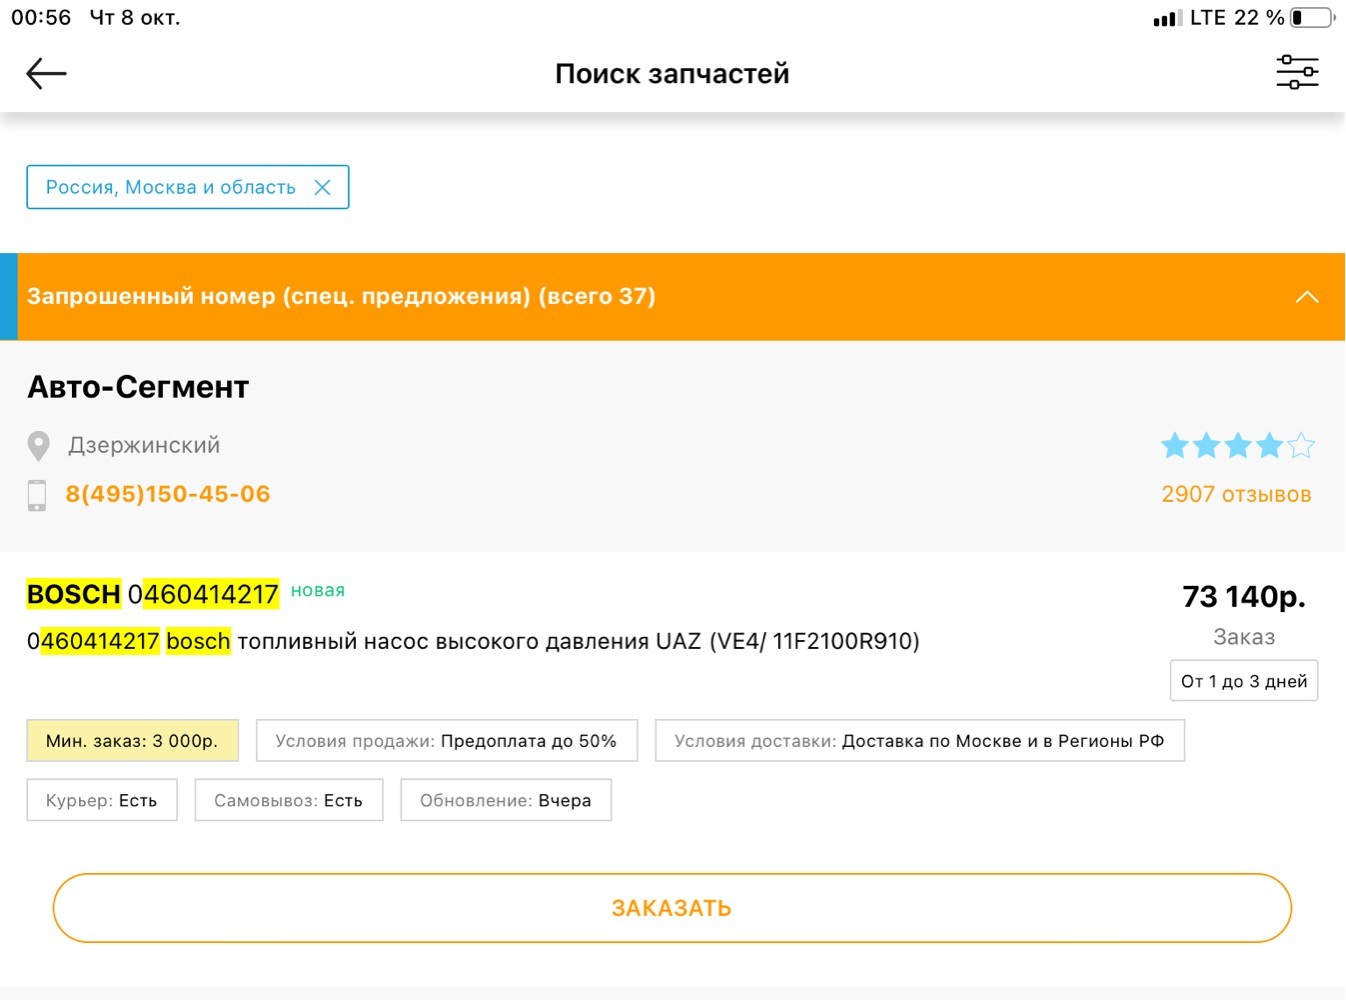Call seller at 8(495)150-45-06
This screenshot has height=1000, width=1346.
[168, 494]
